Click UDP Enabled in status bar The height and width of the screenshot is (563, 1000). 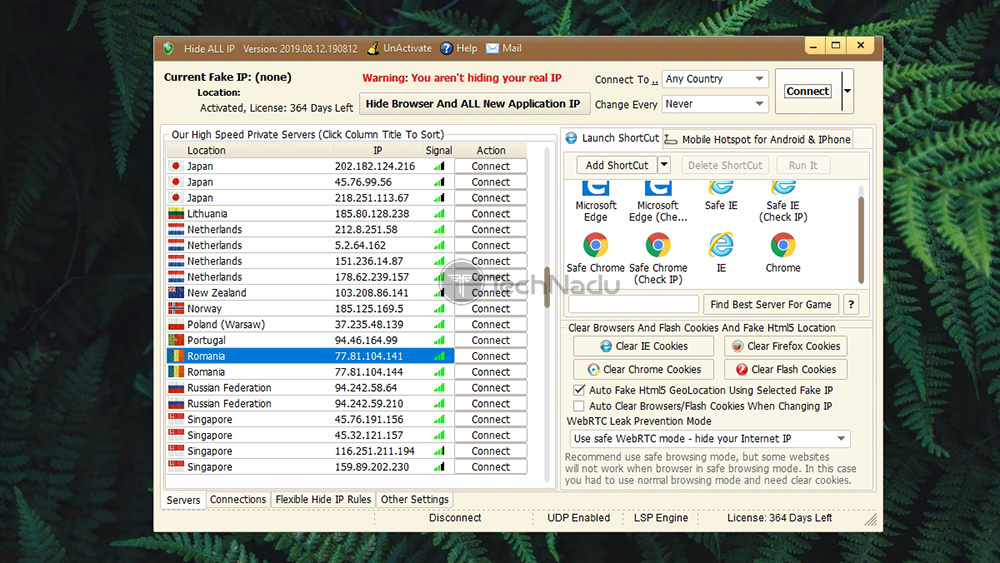pyautogui.click(x=578, y=518)
